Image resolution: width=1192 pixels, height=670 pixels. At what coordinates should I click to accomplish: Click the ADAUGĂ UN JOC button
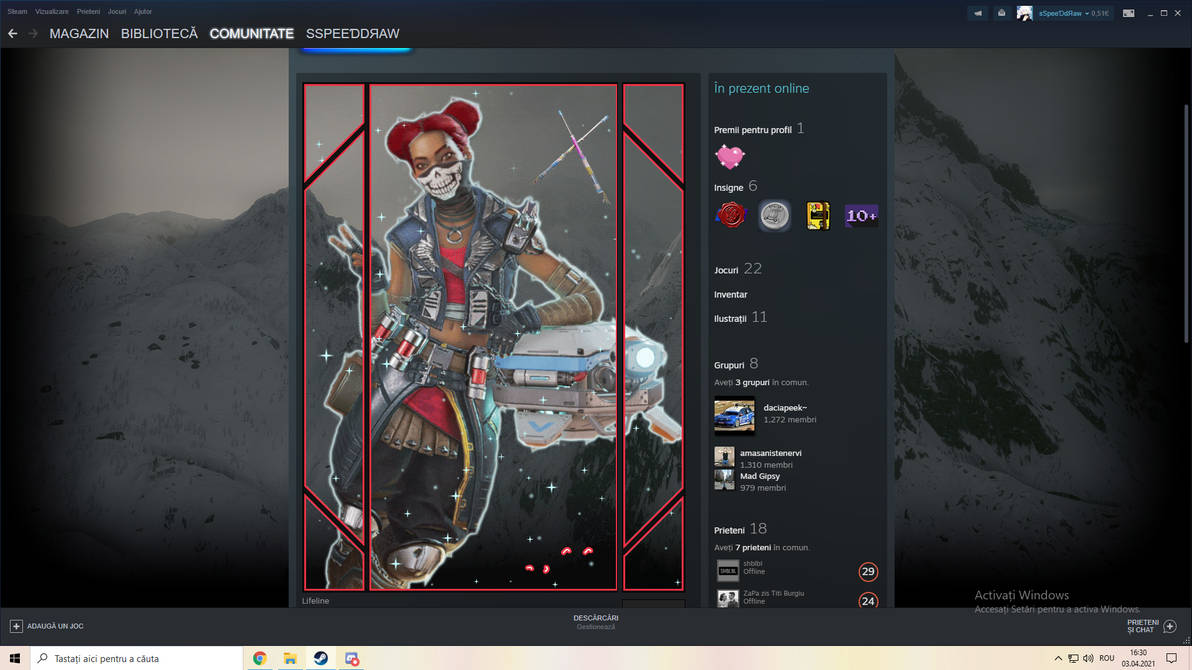point(47,625)
